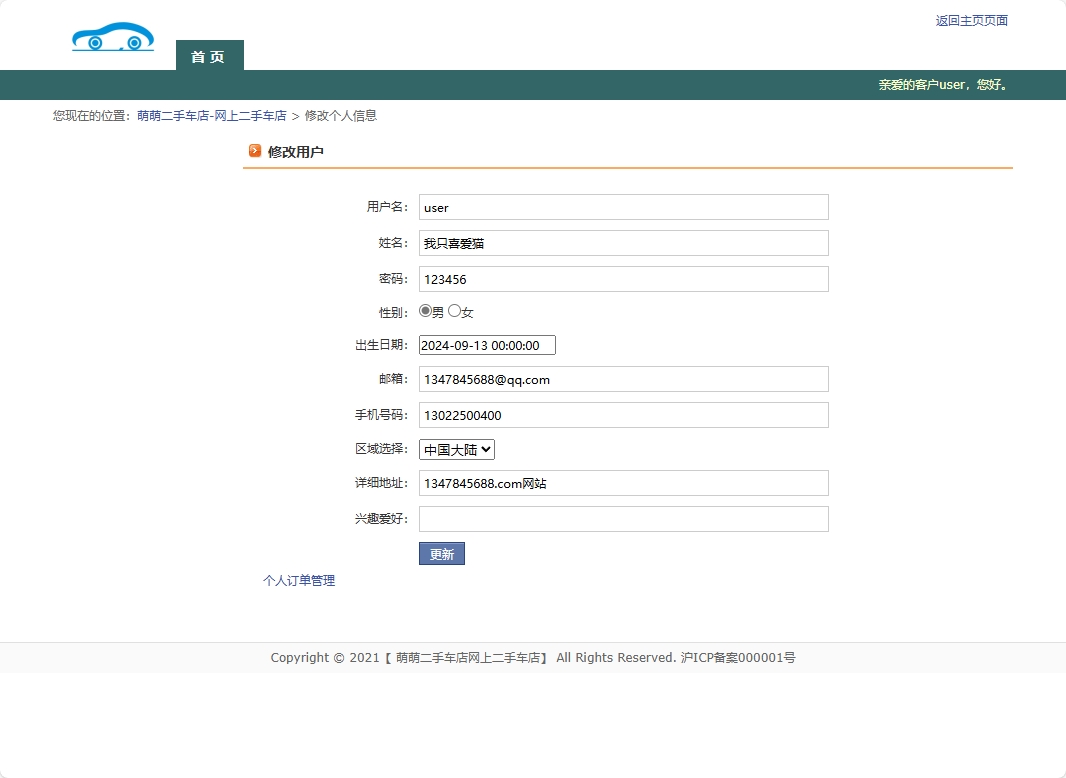Viewport: 1066px width, 778px height.
Task: Click the 修改用户 section heading
Action: (x=296, y=152)
